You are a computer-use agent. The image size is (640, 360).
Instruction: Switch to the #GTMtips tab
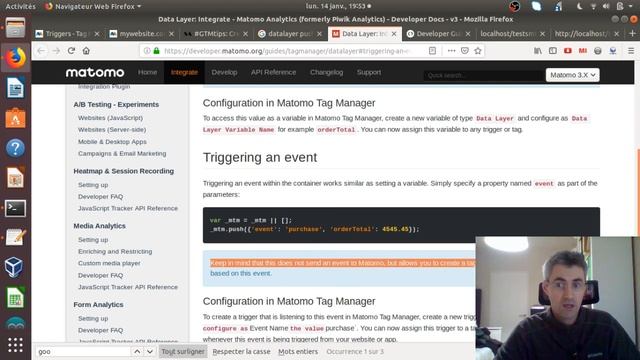point(216,34)
